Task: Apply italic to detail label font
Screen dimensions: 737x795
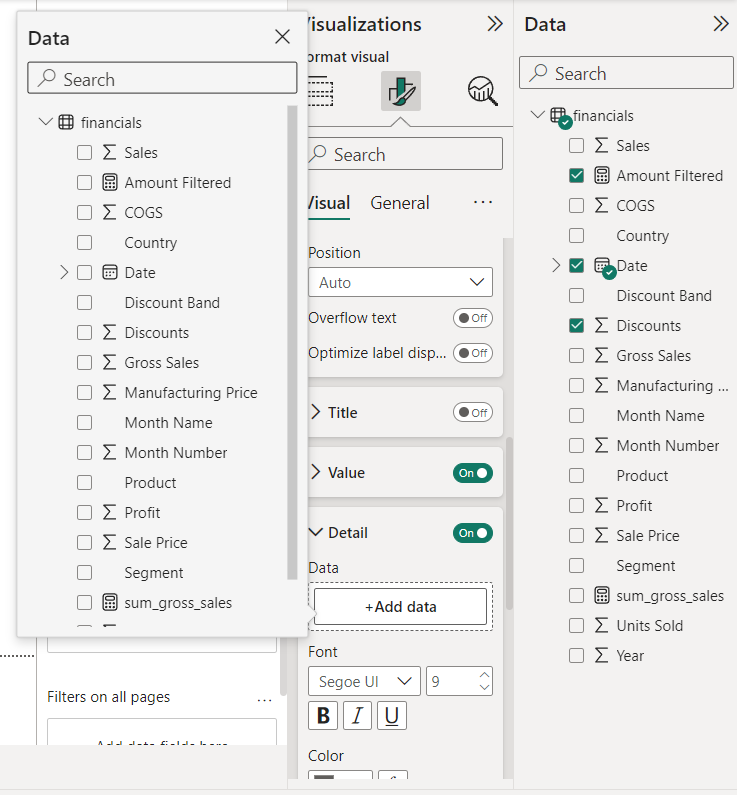Action: 357,715
